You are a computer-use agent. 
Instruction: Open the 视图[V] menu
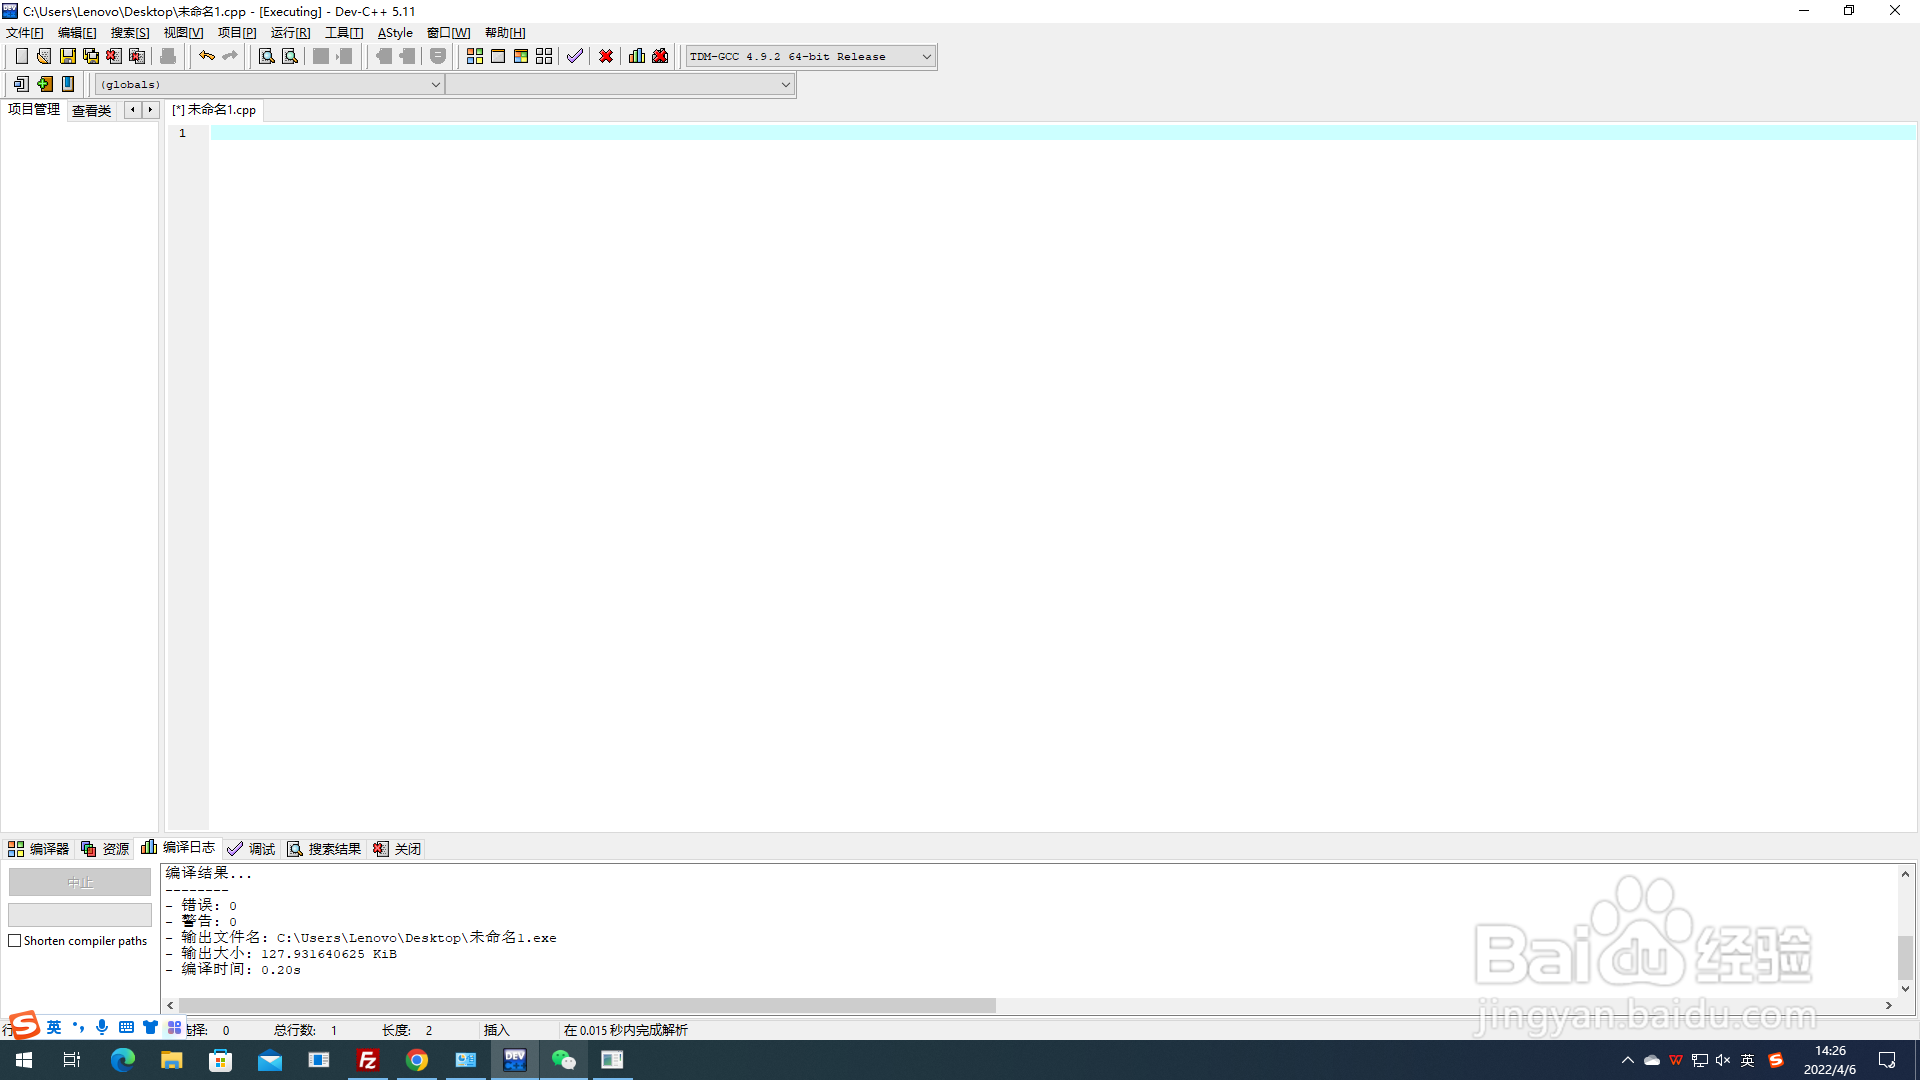pos(183,33)
